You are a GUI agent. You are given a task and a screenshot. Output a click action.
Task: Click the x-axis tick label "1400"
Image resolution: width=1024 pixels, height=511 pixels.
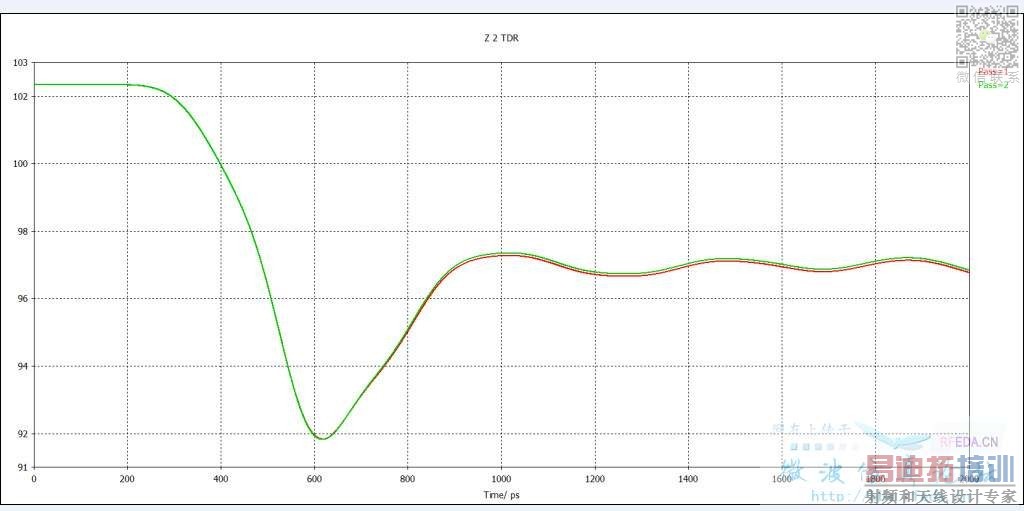click(688, 478)
